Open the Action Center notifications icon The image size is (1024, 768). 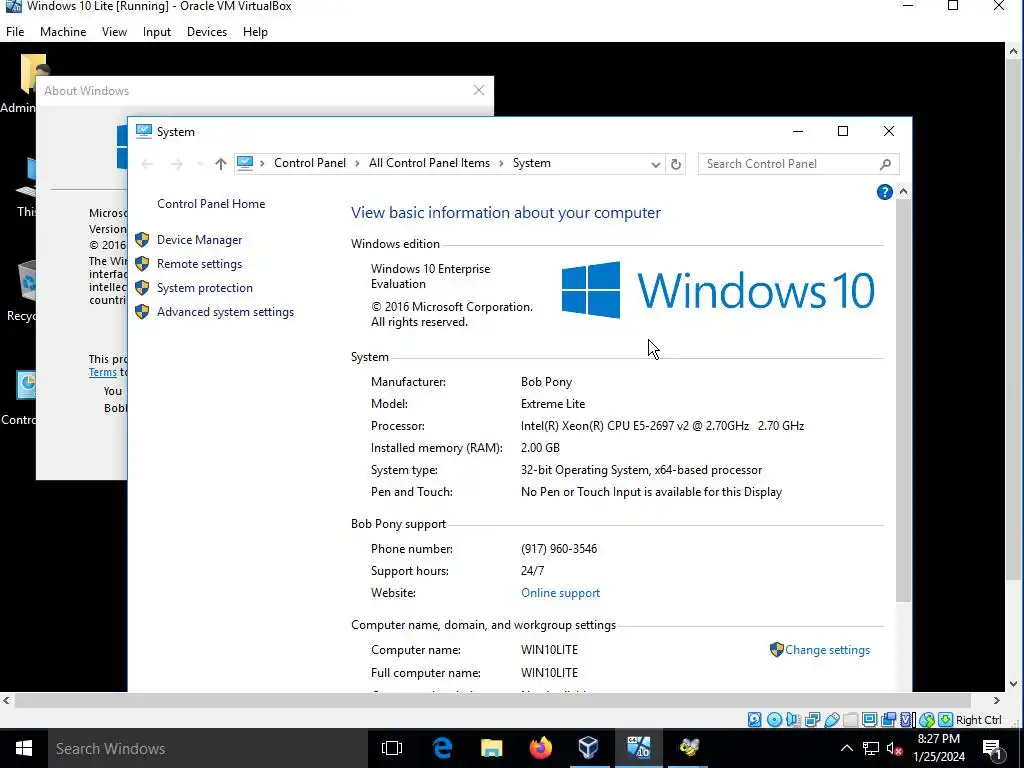992,749
